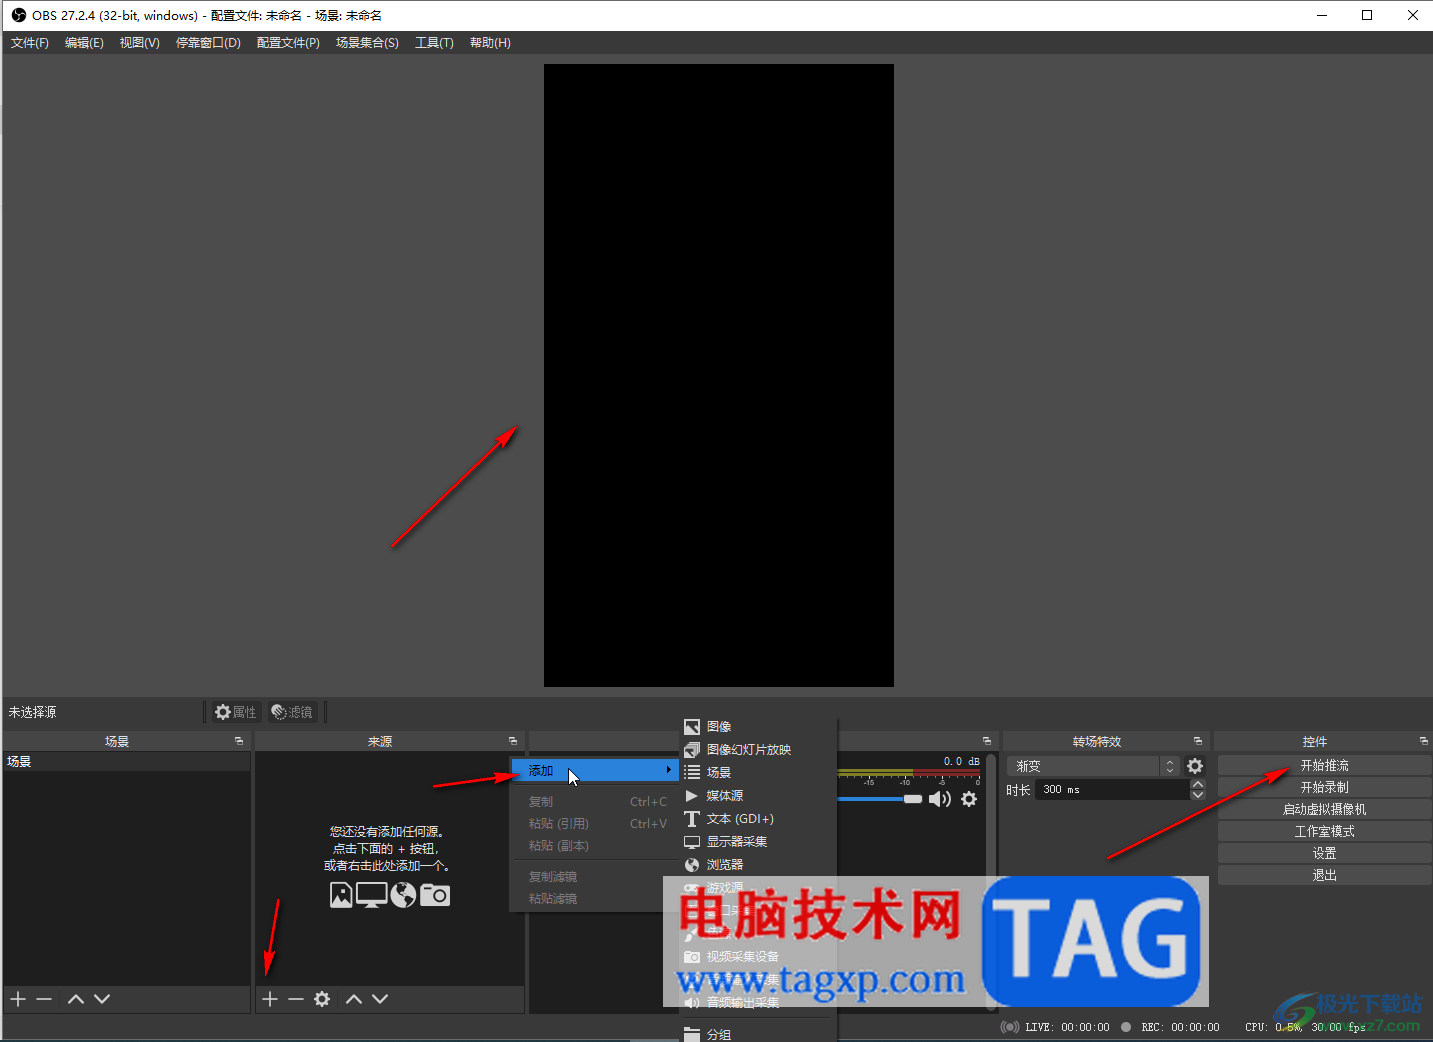The height and width of the screenshot is (1042, 1433).
Task: Open transition properties gear icon
Action: [x=1195, y=766]
